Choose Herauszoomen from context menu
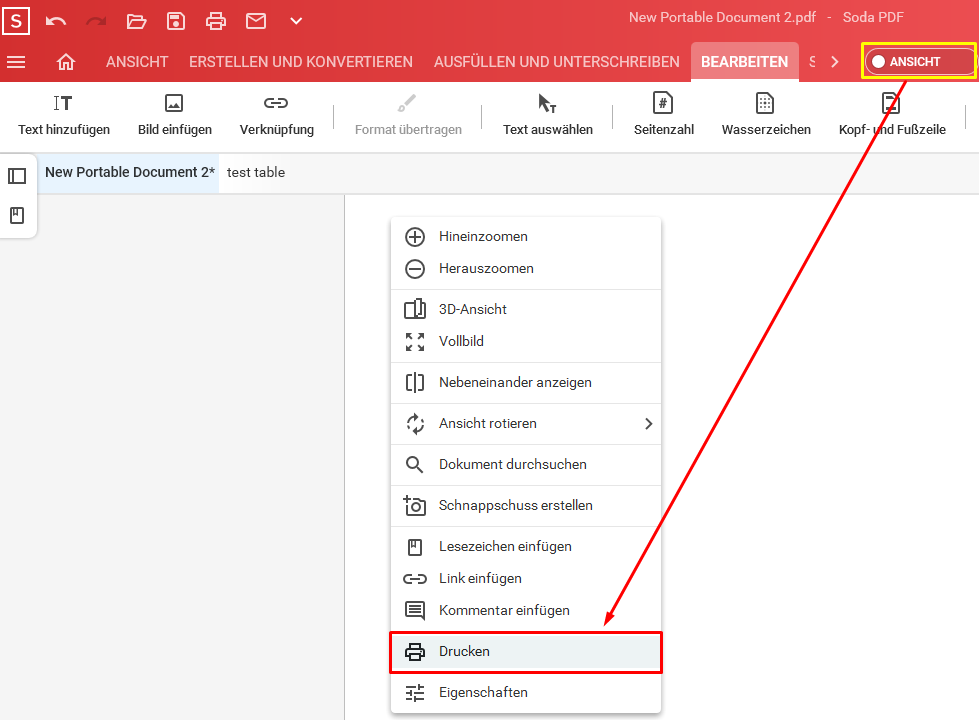 click(x=526, y=269)
